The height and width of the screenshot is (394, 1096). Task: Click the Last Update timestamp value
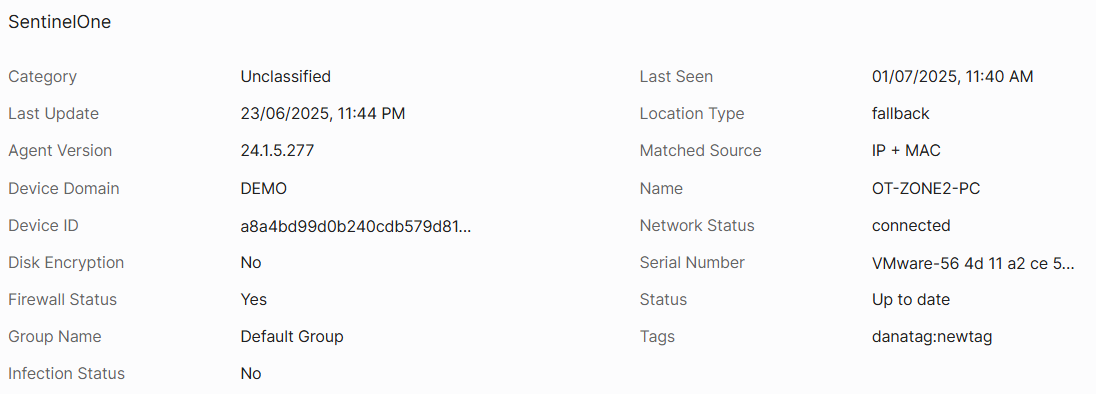pos(323,114)
